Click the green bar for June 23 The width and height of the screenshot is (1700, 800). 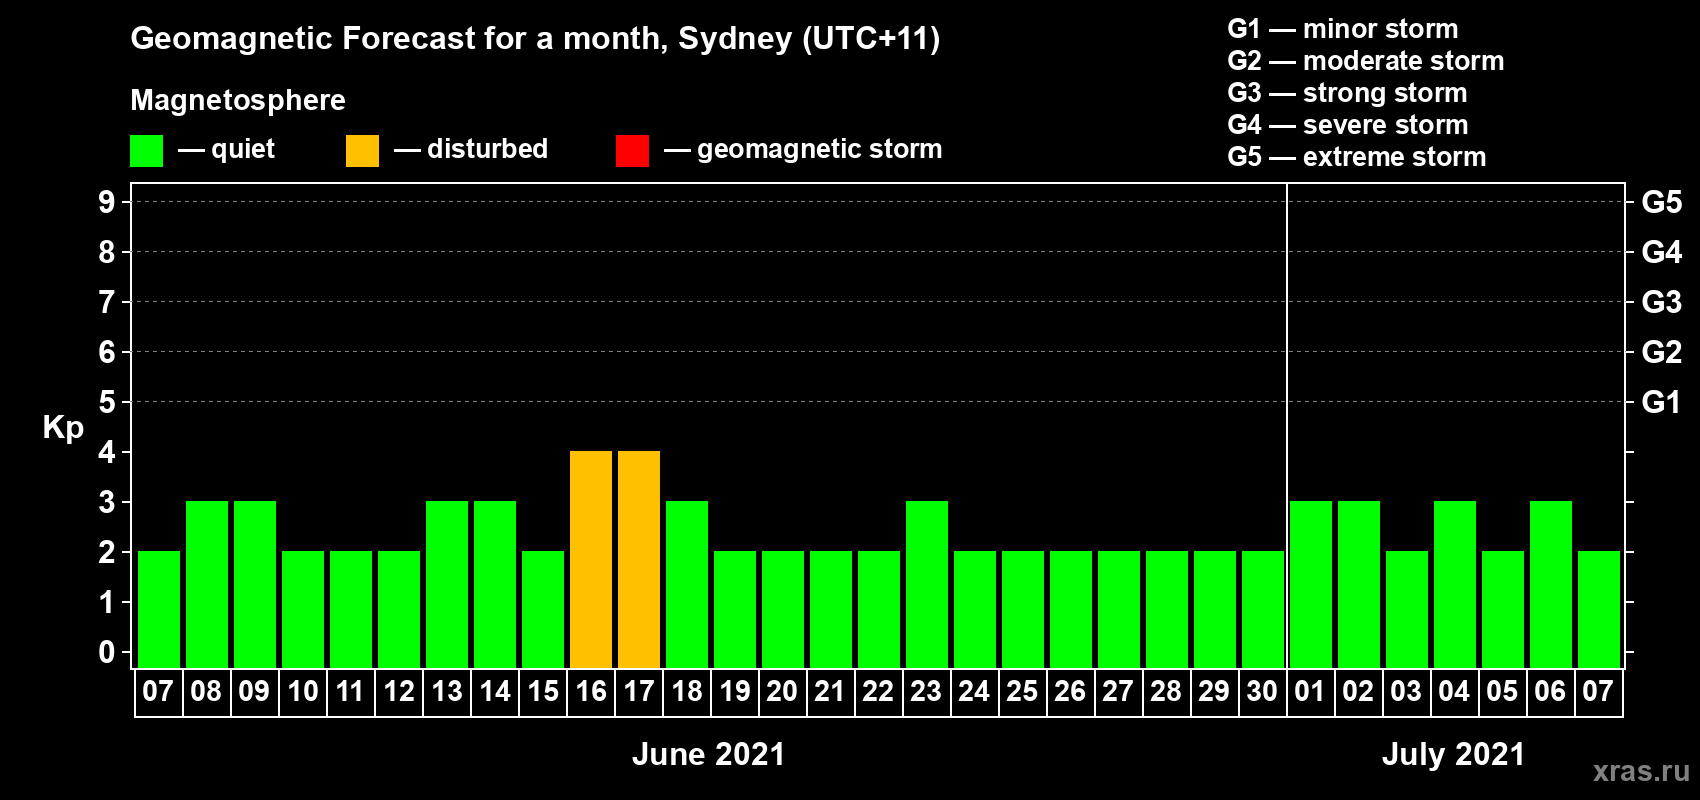point(927,584)
